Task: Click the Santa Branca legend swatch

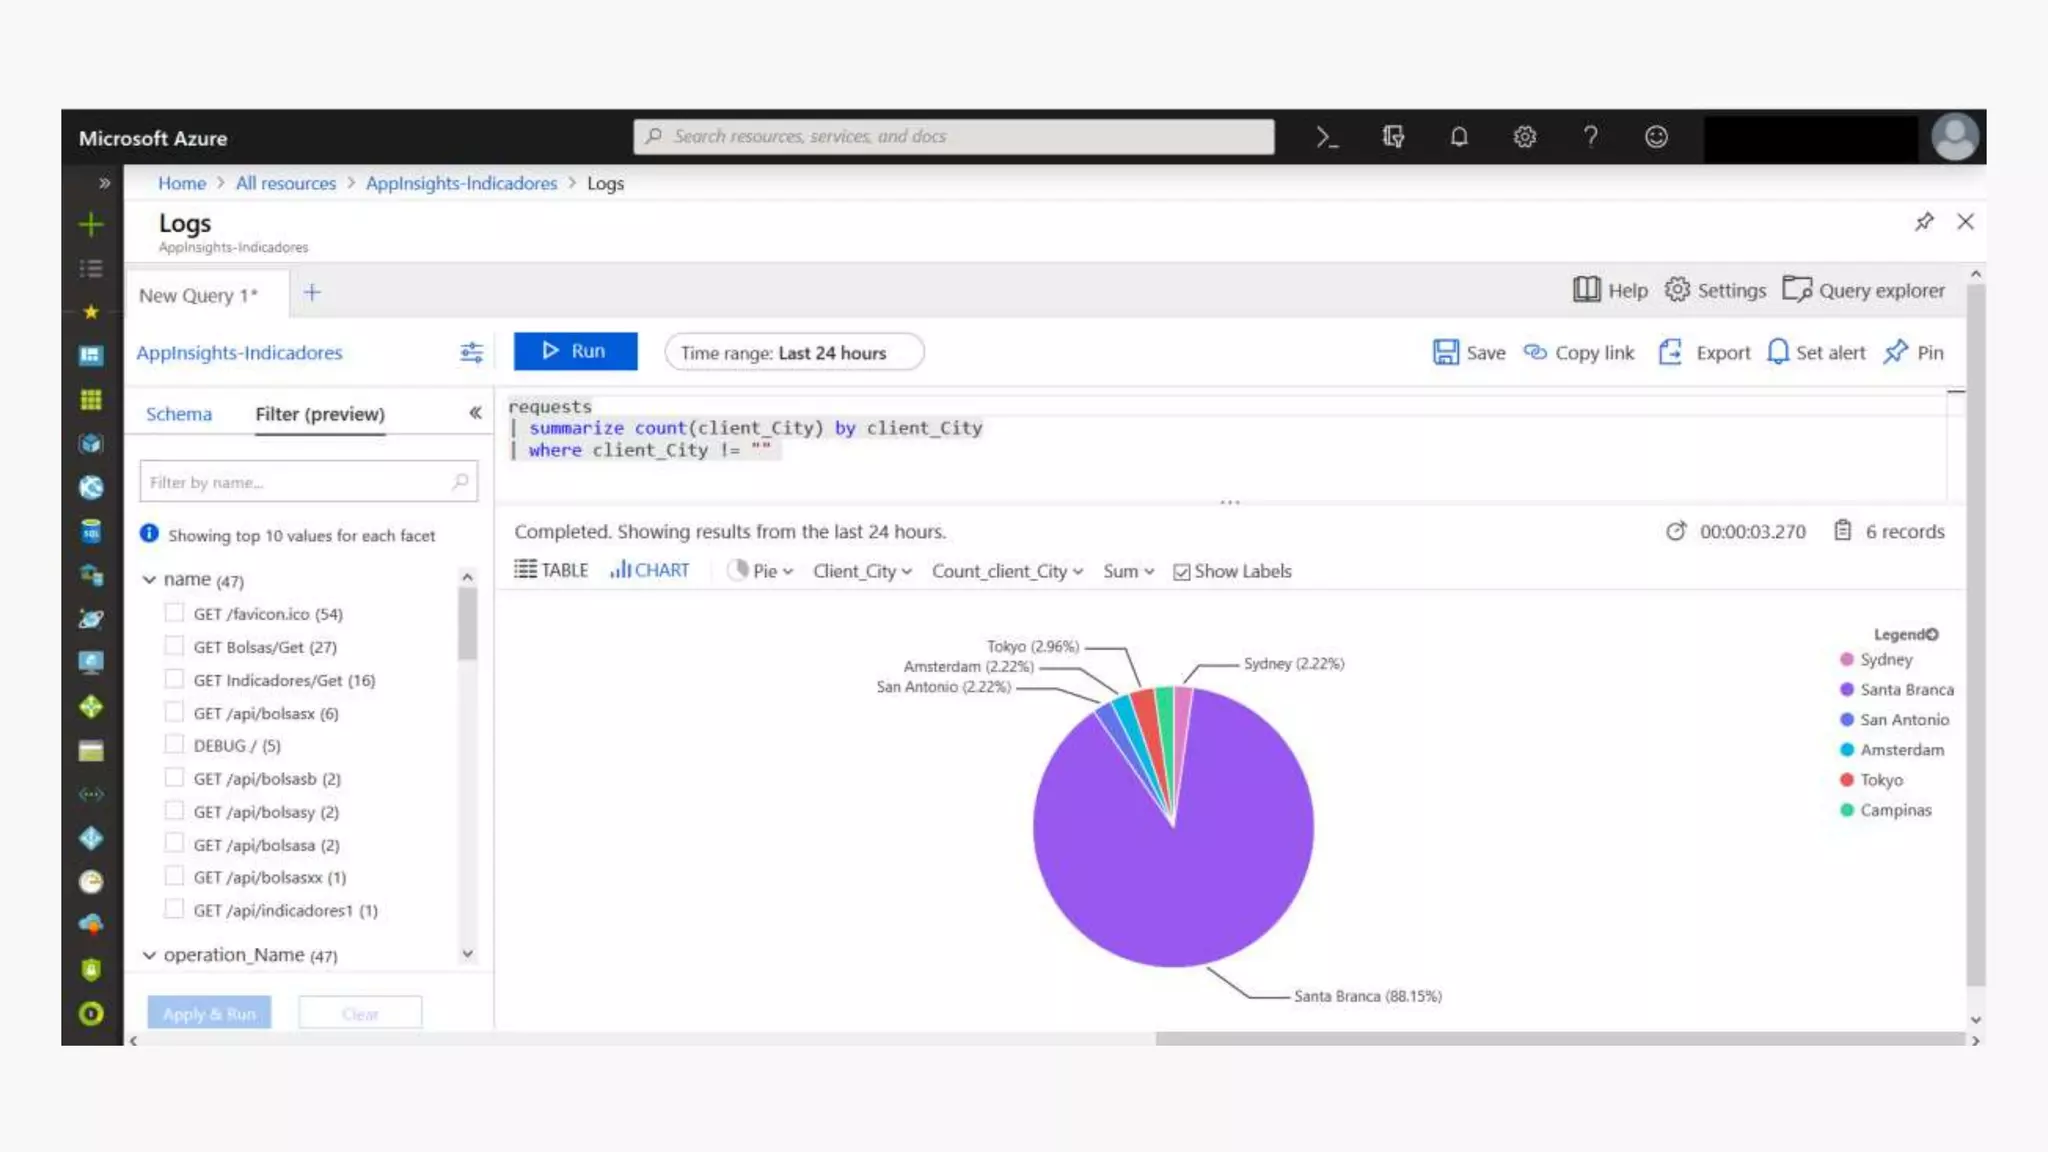Action: (1847, 690)
